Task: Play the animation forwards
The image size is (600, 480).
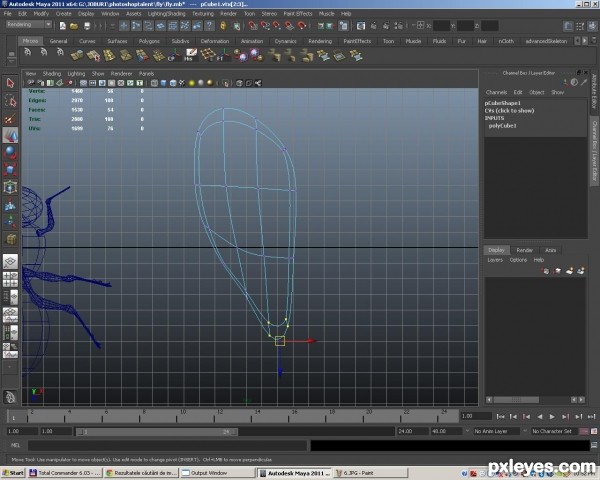Action: coord(552,416)
